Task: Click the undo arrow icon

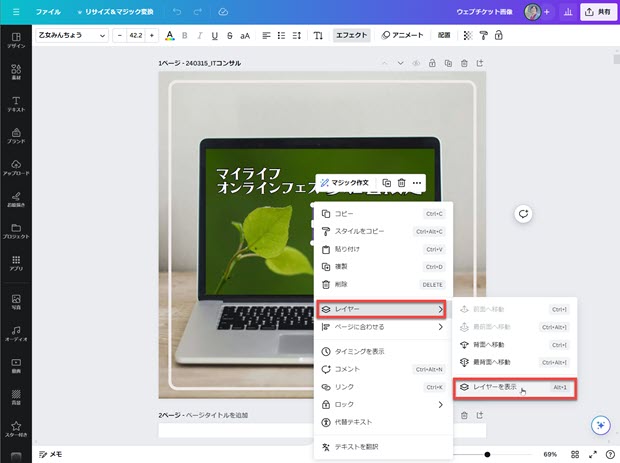Action: click(x=176, y=12)
